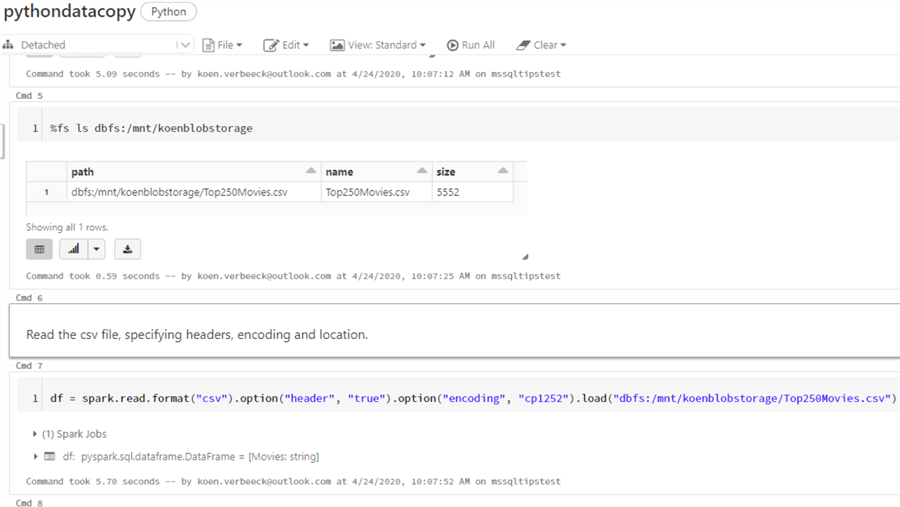Switch results to bar chart view
Viewport: 900px width, 507px height.
tap(74, 249)
